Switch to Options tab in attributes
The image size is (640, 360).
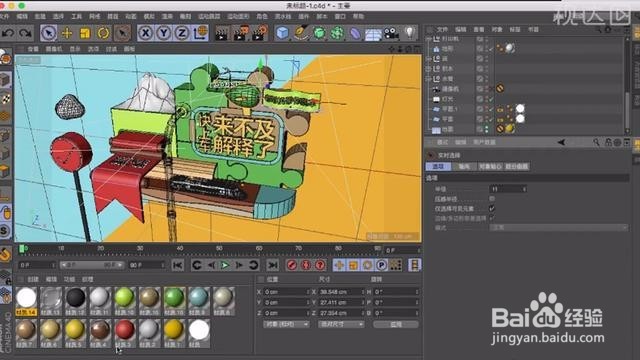click(x=438, y=167)
